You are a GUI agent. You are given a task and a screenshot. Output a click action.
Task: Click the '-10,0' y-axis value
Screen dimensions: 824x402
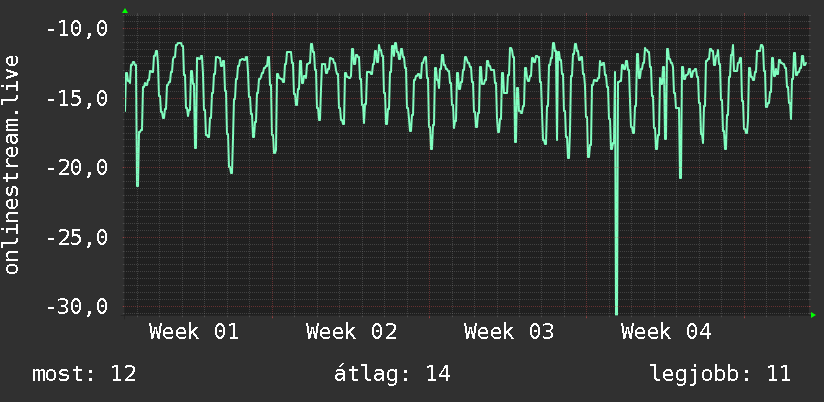point(77,29)
